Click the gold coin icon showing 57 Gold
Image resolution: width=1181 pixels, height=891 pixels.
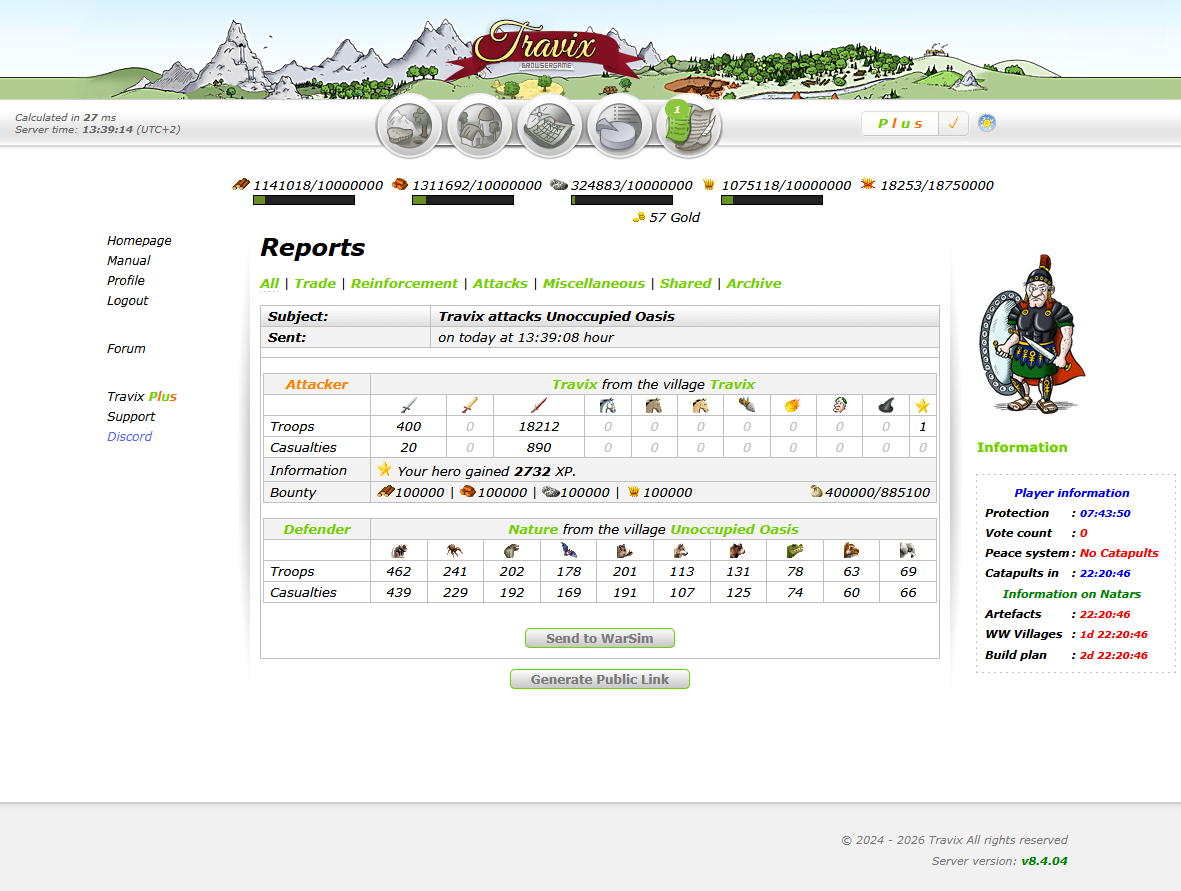click(639, 216)
